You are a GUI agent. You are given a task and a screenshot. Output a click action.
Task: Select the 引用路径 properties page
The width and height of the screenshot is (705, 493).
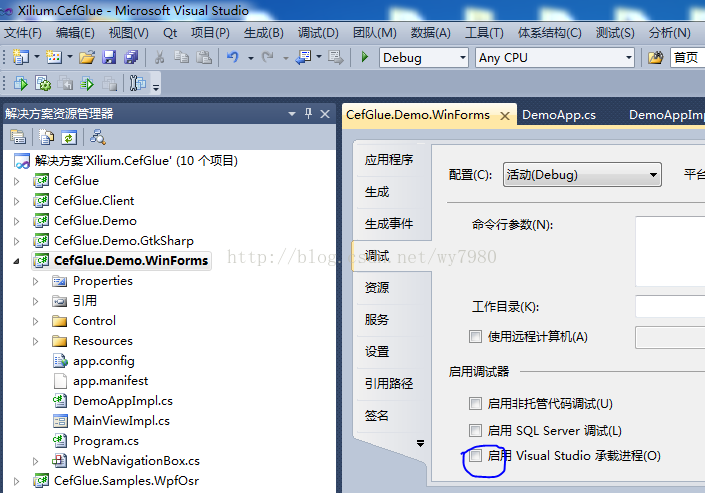[389, 384]
